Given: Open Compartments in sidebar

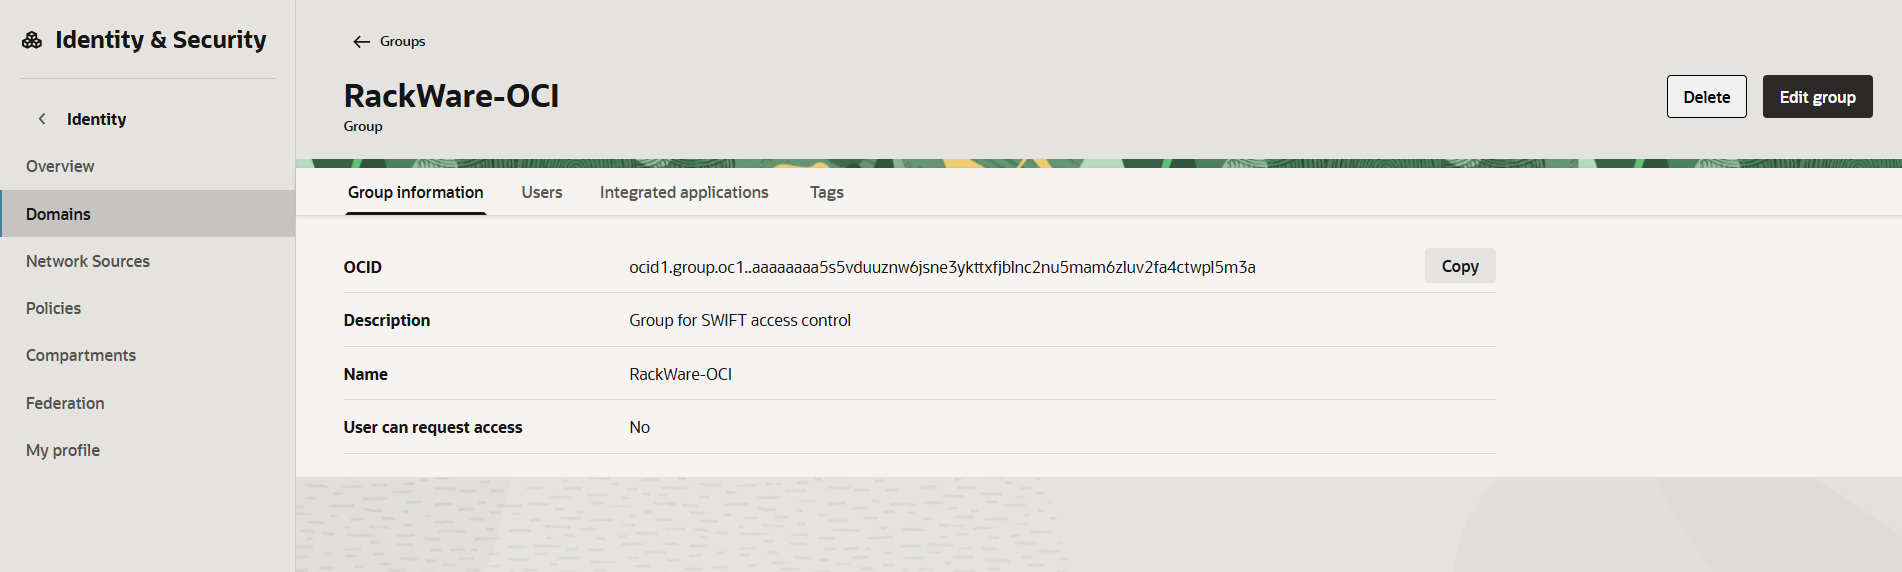Looking at the screenshot, I should click(x=81, y=355).
